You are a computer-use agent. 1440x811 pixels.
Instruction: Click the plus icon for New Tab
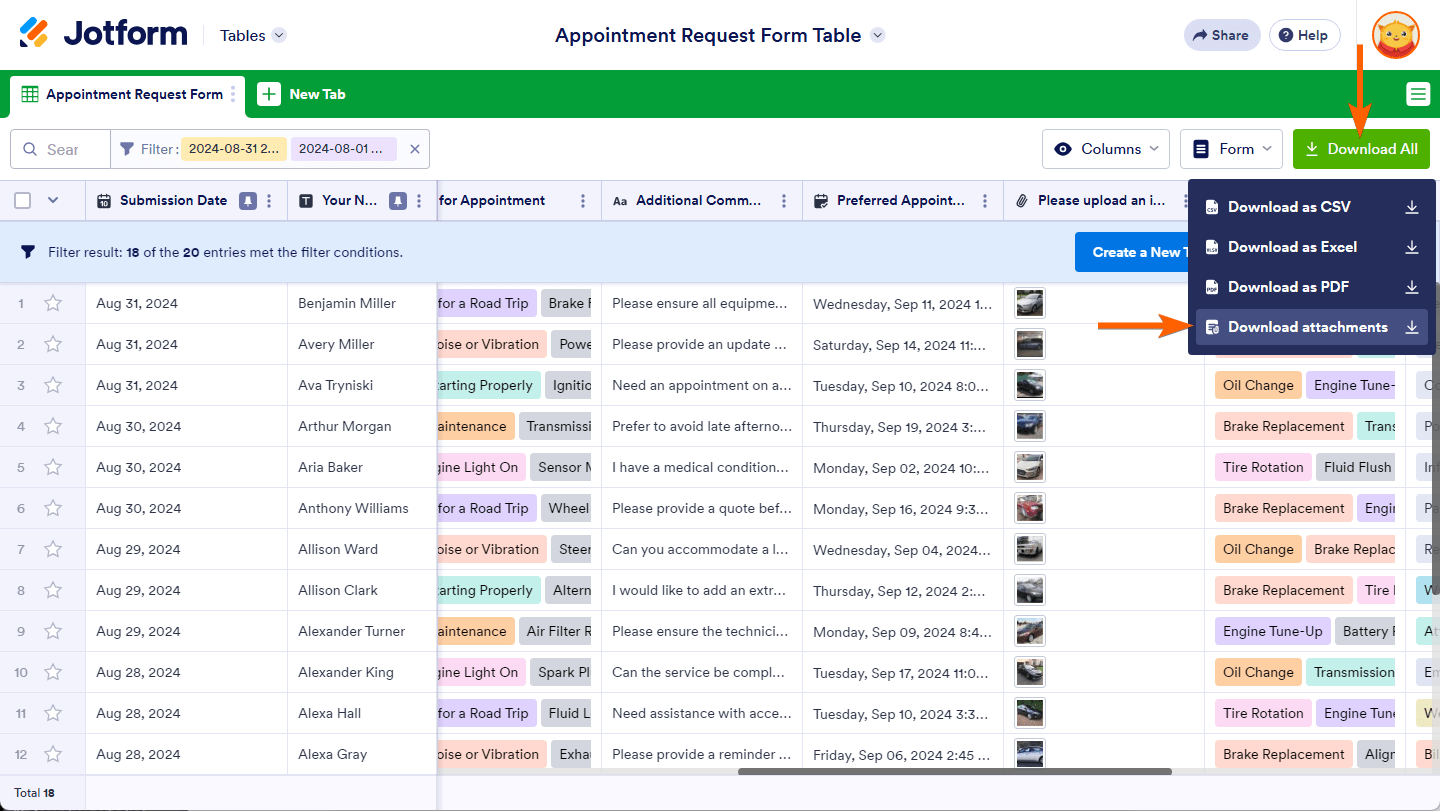coord(269,94)
